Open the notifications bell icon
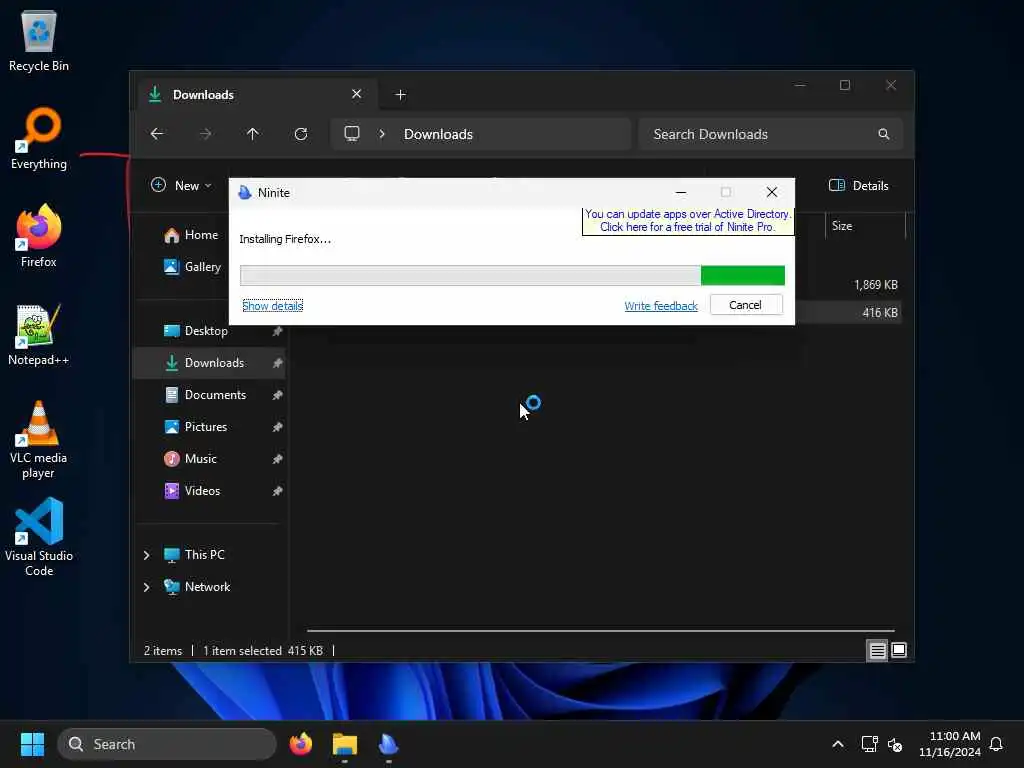This screenshot has height=768, width=1024. 996,744
